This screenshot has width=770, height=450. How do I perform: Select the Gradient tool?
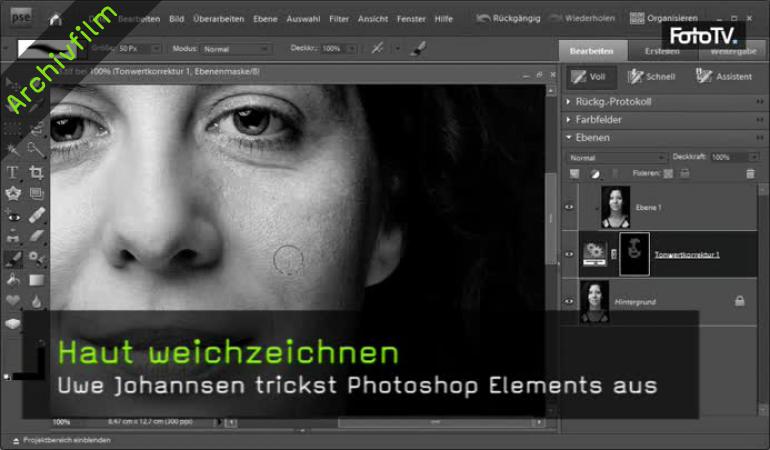[x=36, y=280]
